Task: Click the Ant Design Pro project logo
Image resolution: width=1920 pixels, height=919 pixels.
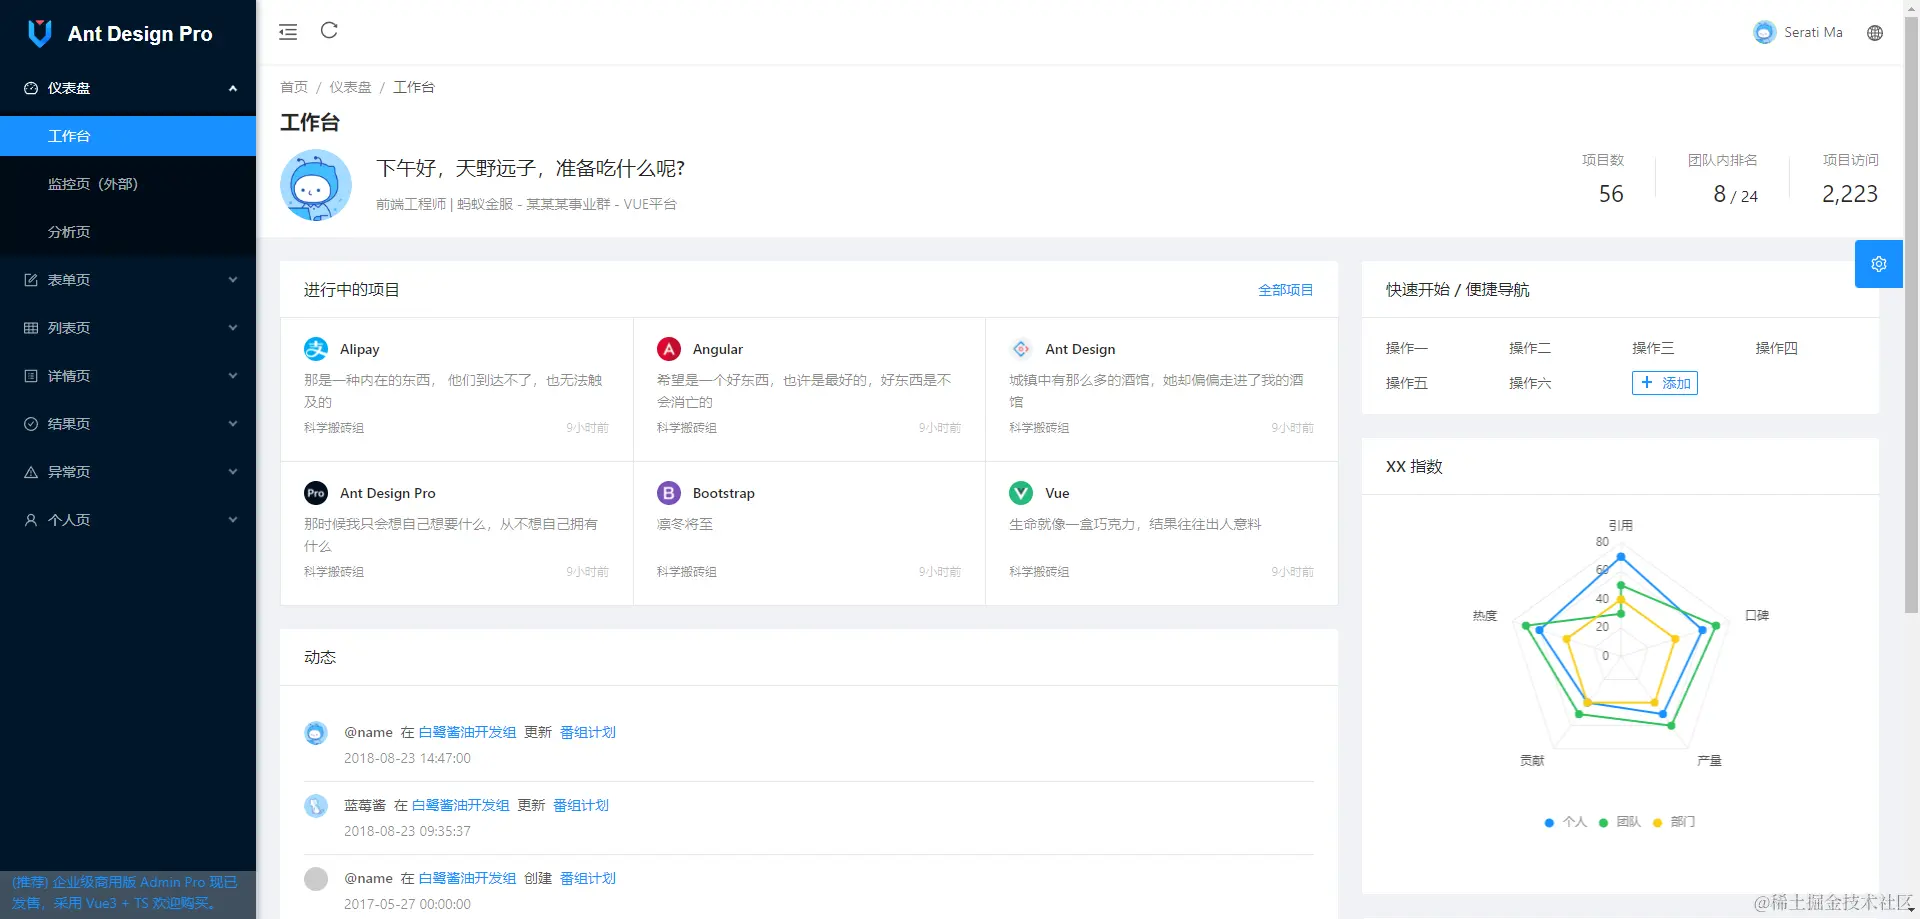Action: [316, 493]
